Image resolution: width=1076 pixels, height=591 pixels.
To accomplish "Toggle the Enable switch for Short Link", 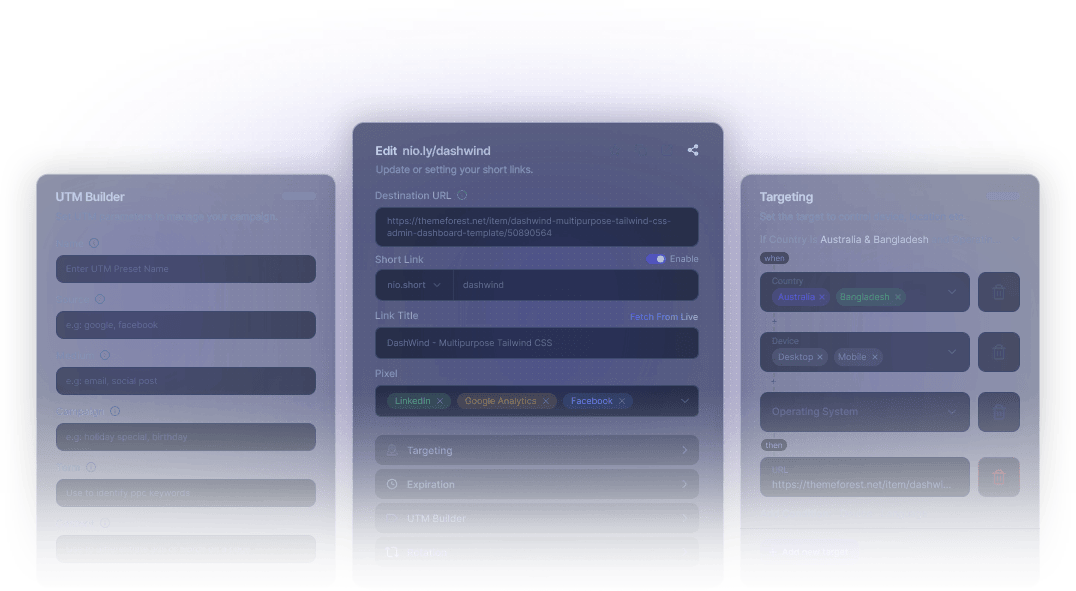I will (656, 259).
